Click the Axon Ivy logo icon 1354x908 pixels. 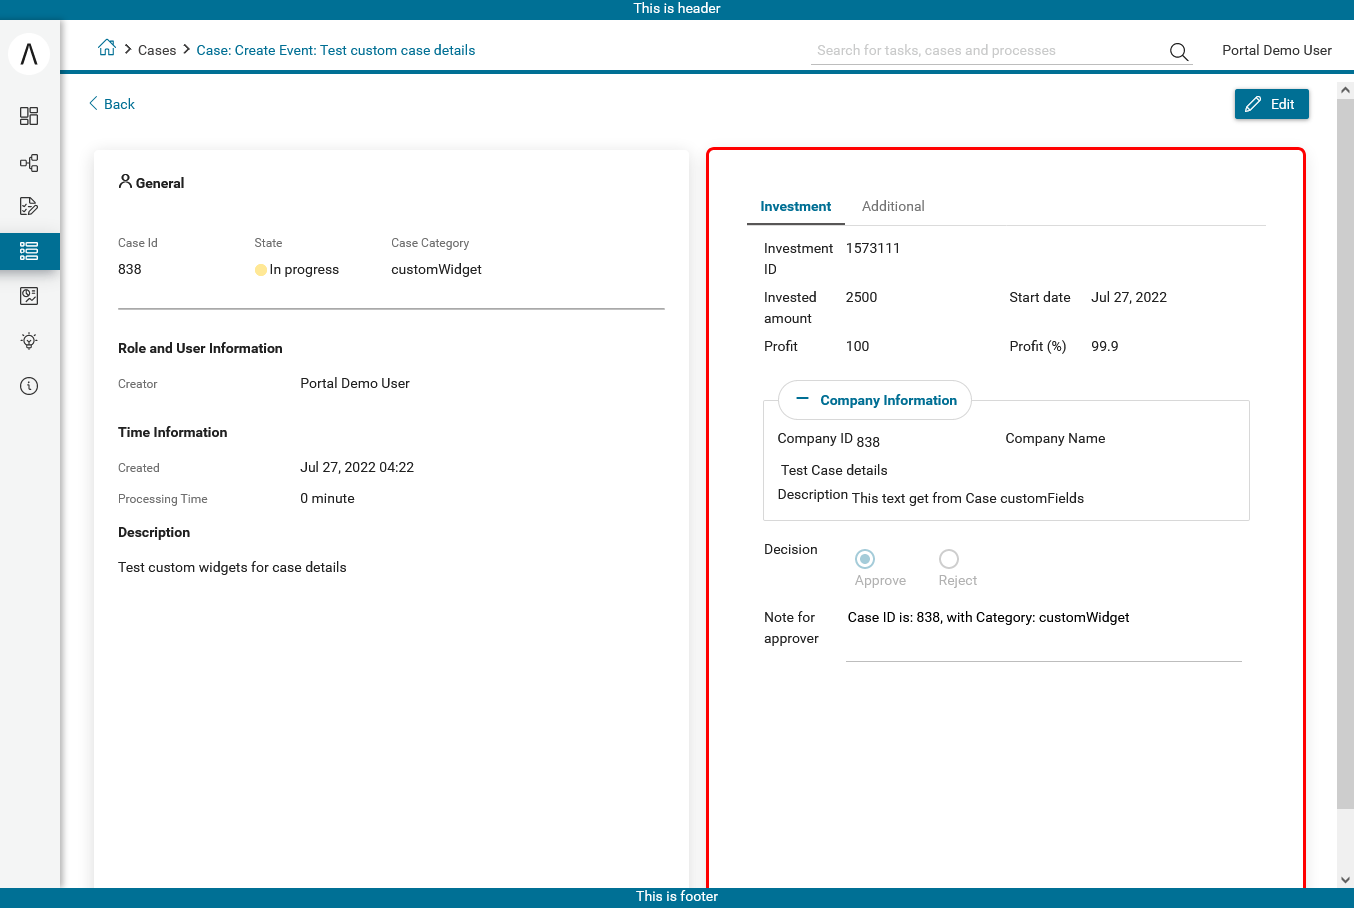point(29,53)
